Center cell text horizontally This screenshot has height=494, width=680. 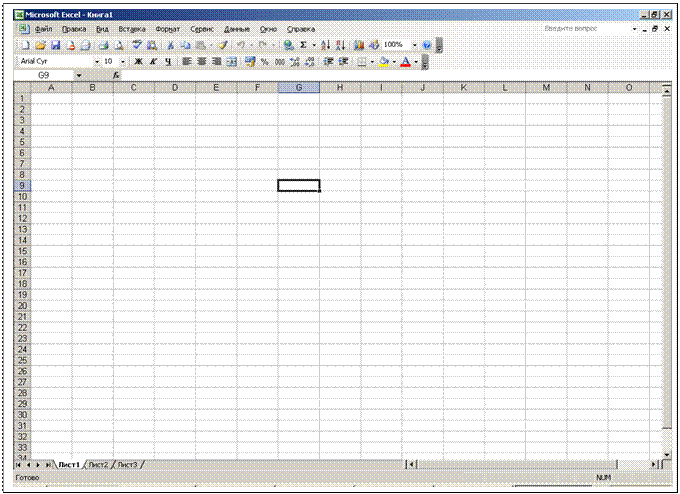pyautogui.click(x=202, y=62)
